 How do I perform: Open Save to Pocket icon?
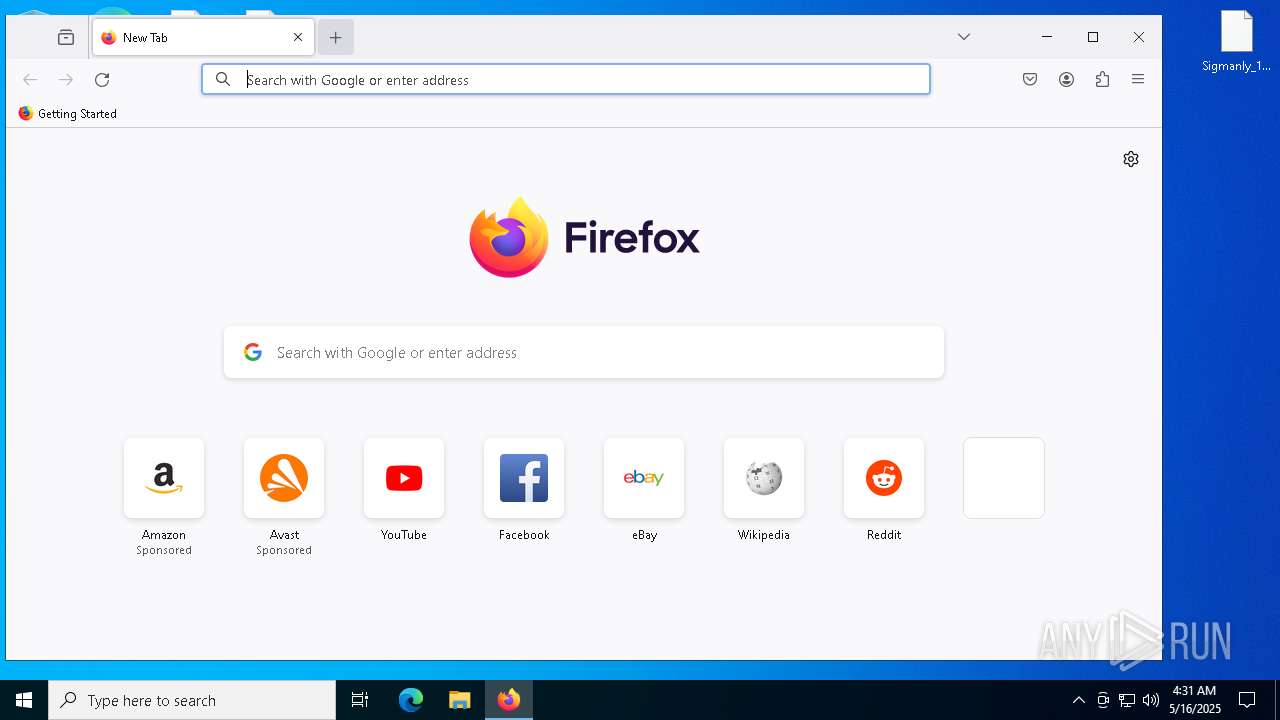(x=1030, y=79)
